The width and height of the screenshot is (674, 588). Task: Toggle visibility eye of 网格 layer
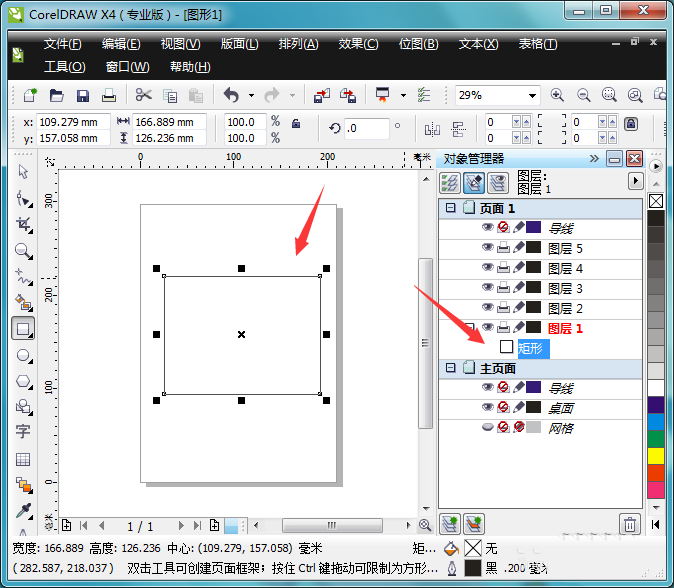(x=487, y=427)
